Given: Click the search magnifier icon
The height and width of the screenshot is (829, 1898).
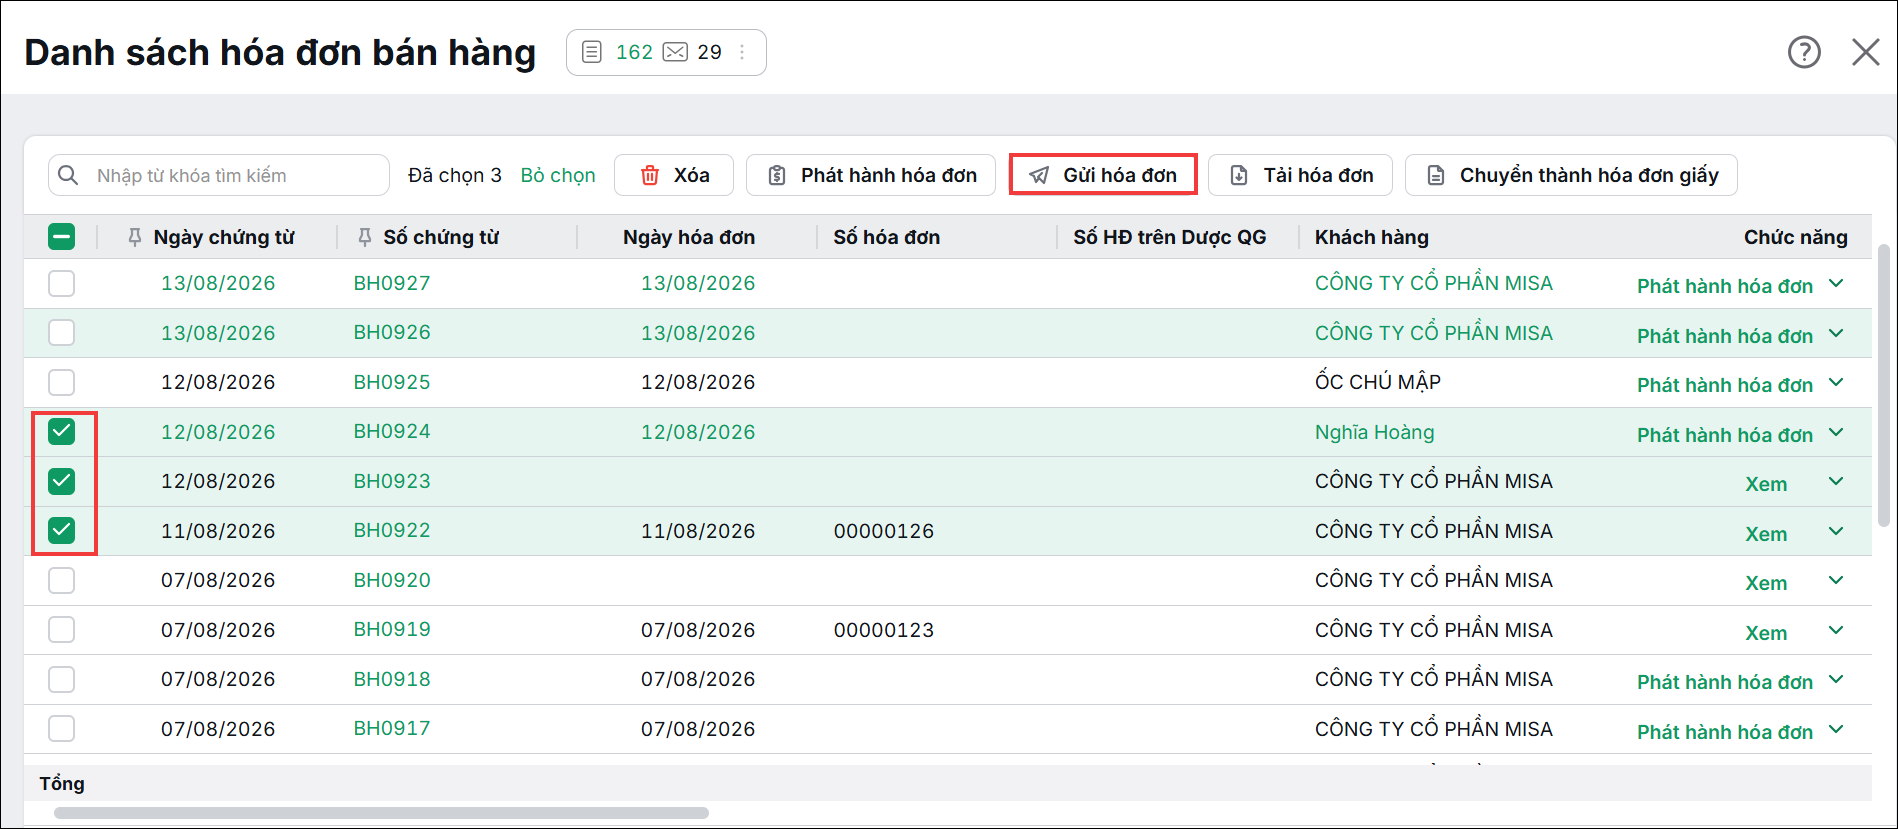Looking at the screenshot, I should click(68, 175).
